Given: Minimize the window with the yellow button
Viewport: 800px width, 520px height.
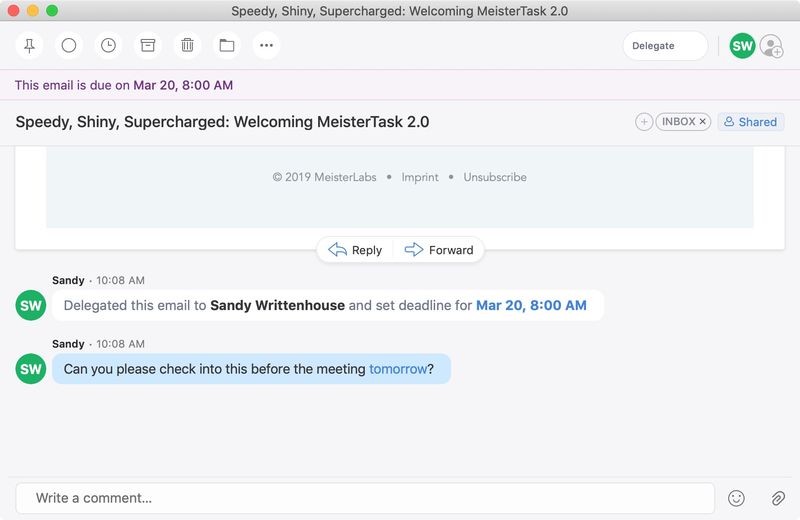Looking at the screenshot, I should tap(33, 11).
